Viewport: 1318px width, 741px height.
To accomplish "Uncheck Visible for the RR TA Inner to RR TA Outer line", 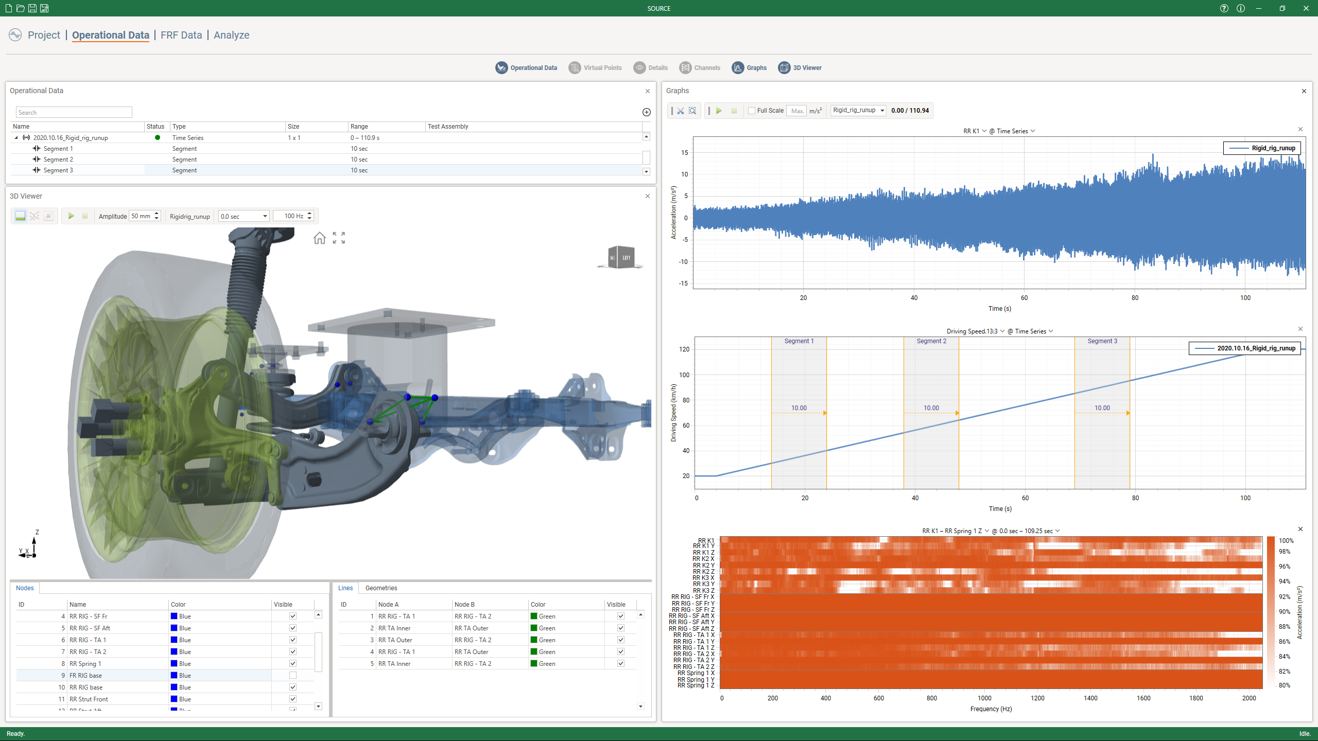I will tap(620, 628).
